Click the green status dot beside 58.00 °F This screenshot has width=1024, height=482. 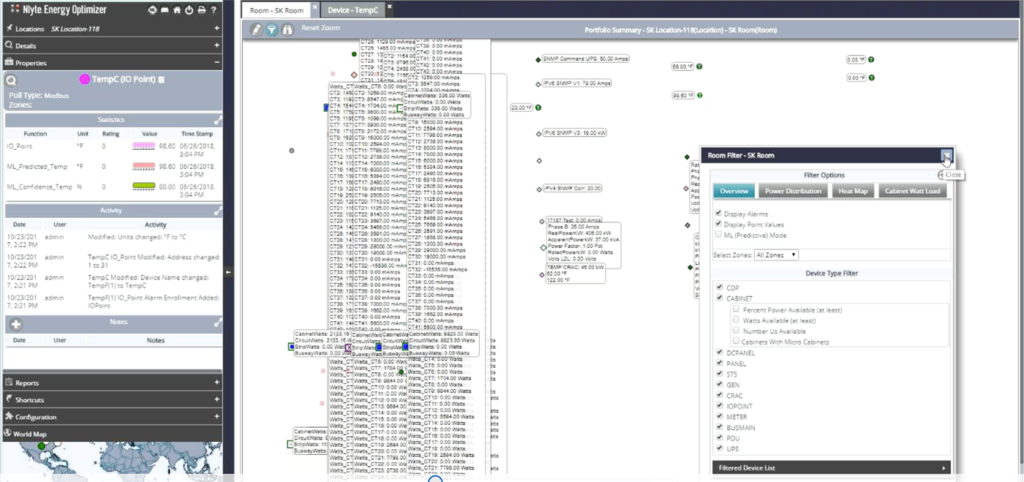pyautogui.click(x=699, y=67)
